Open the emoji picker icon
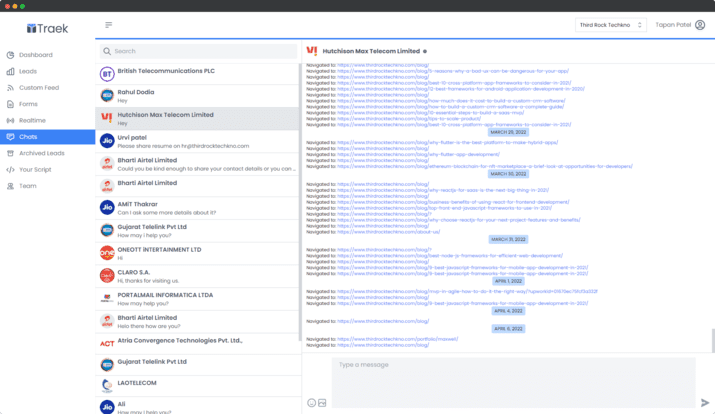 pos(311,403)
